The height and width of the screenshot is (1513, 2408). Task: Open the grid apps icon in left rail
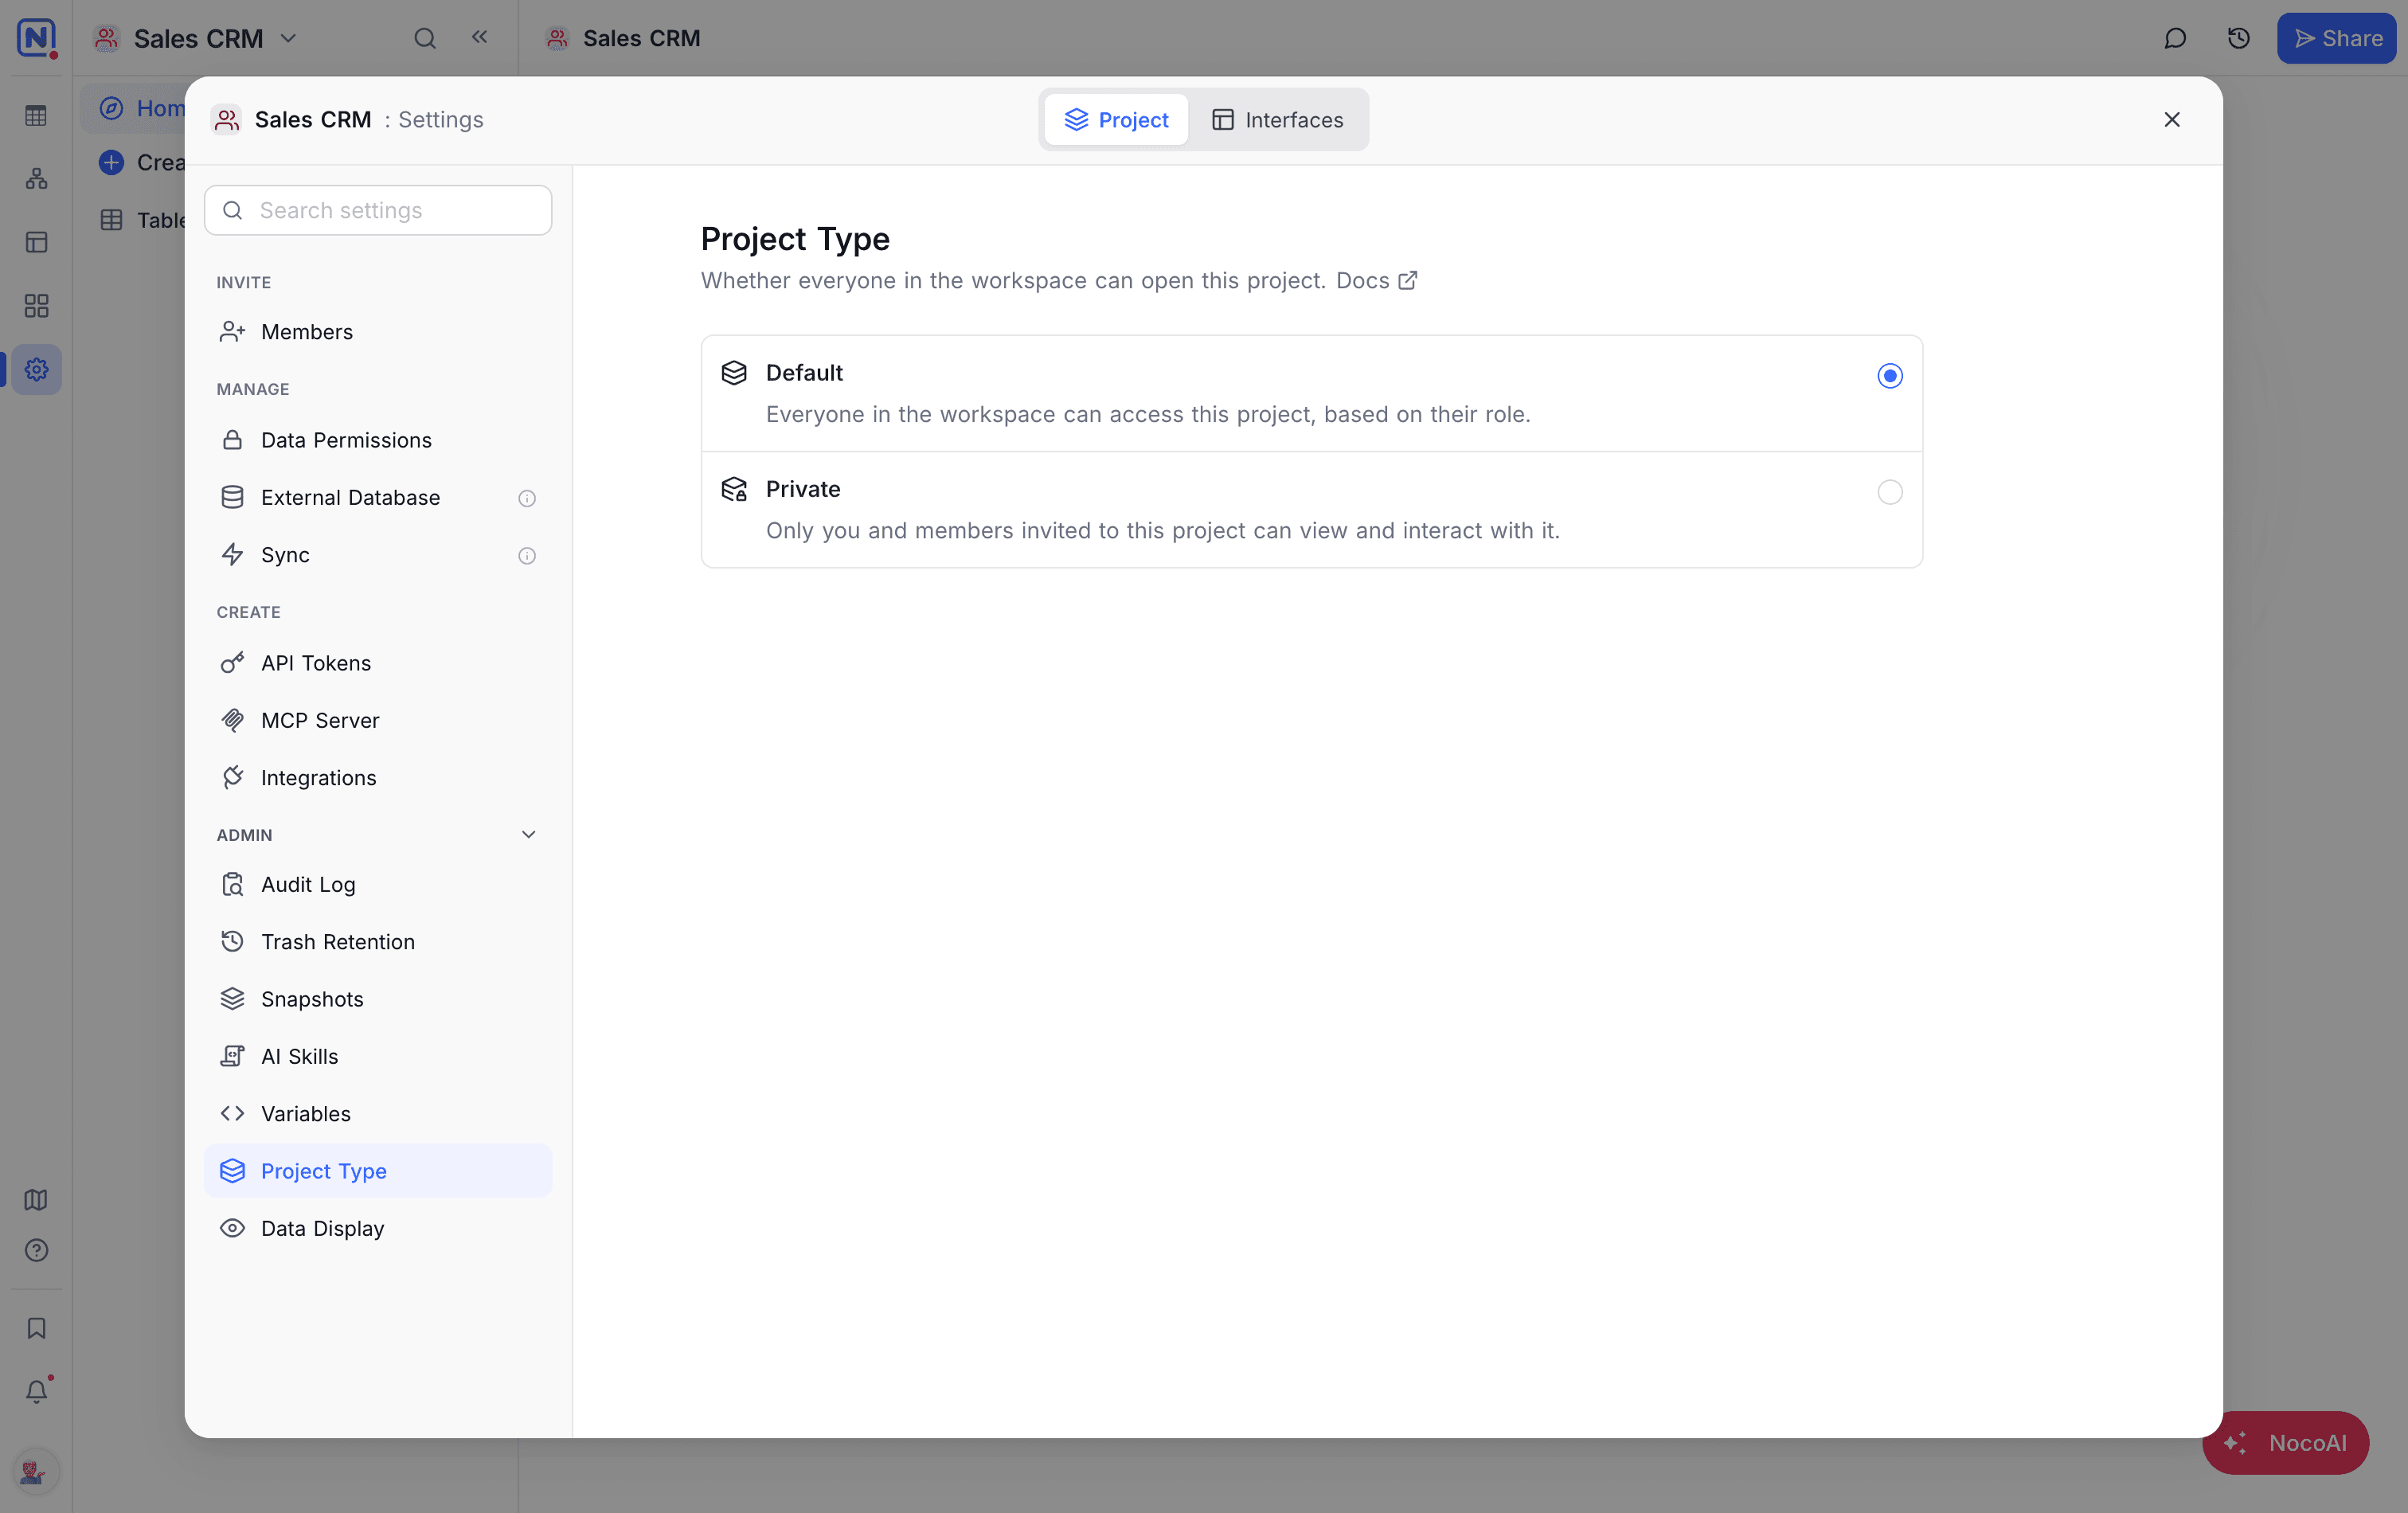click(36, 306)
